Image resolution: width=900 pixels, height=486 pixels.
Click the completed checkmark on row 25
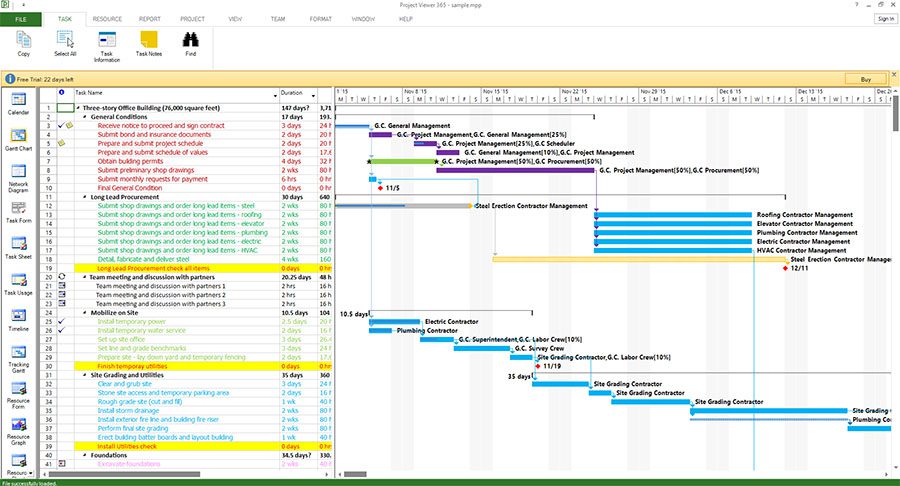(x=61, y=321)
